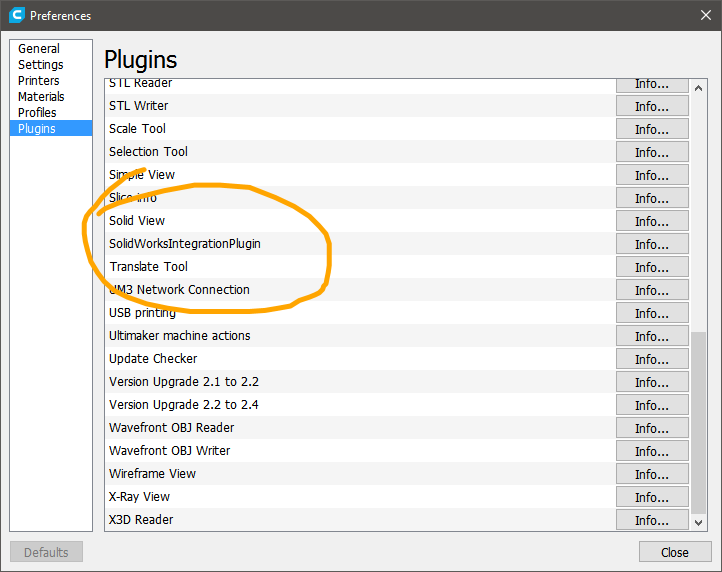This screenshot has height=572, width=722.
Task: Click the scrollbar up arrow
Action: point(698,88)
